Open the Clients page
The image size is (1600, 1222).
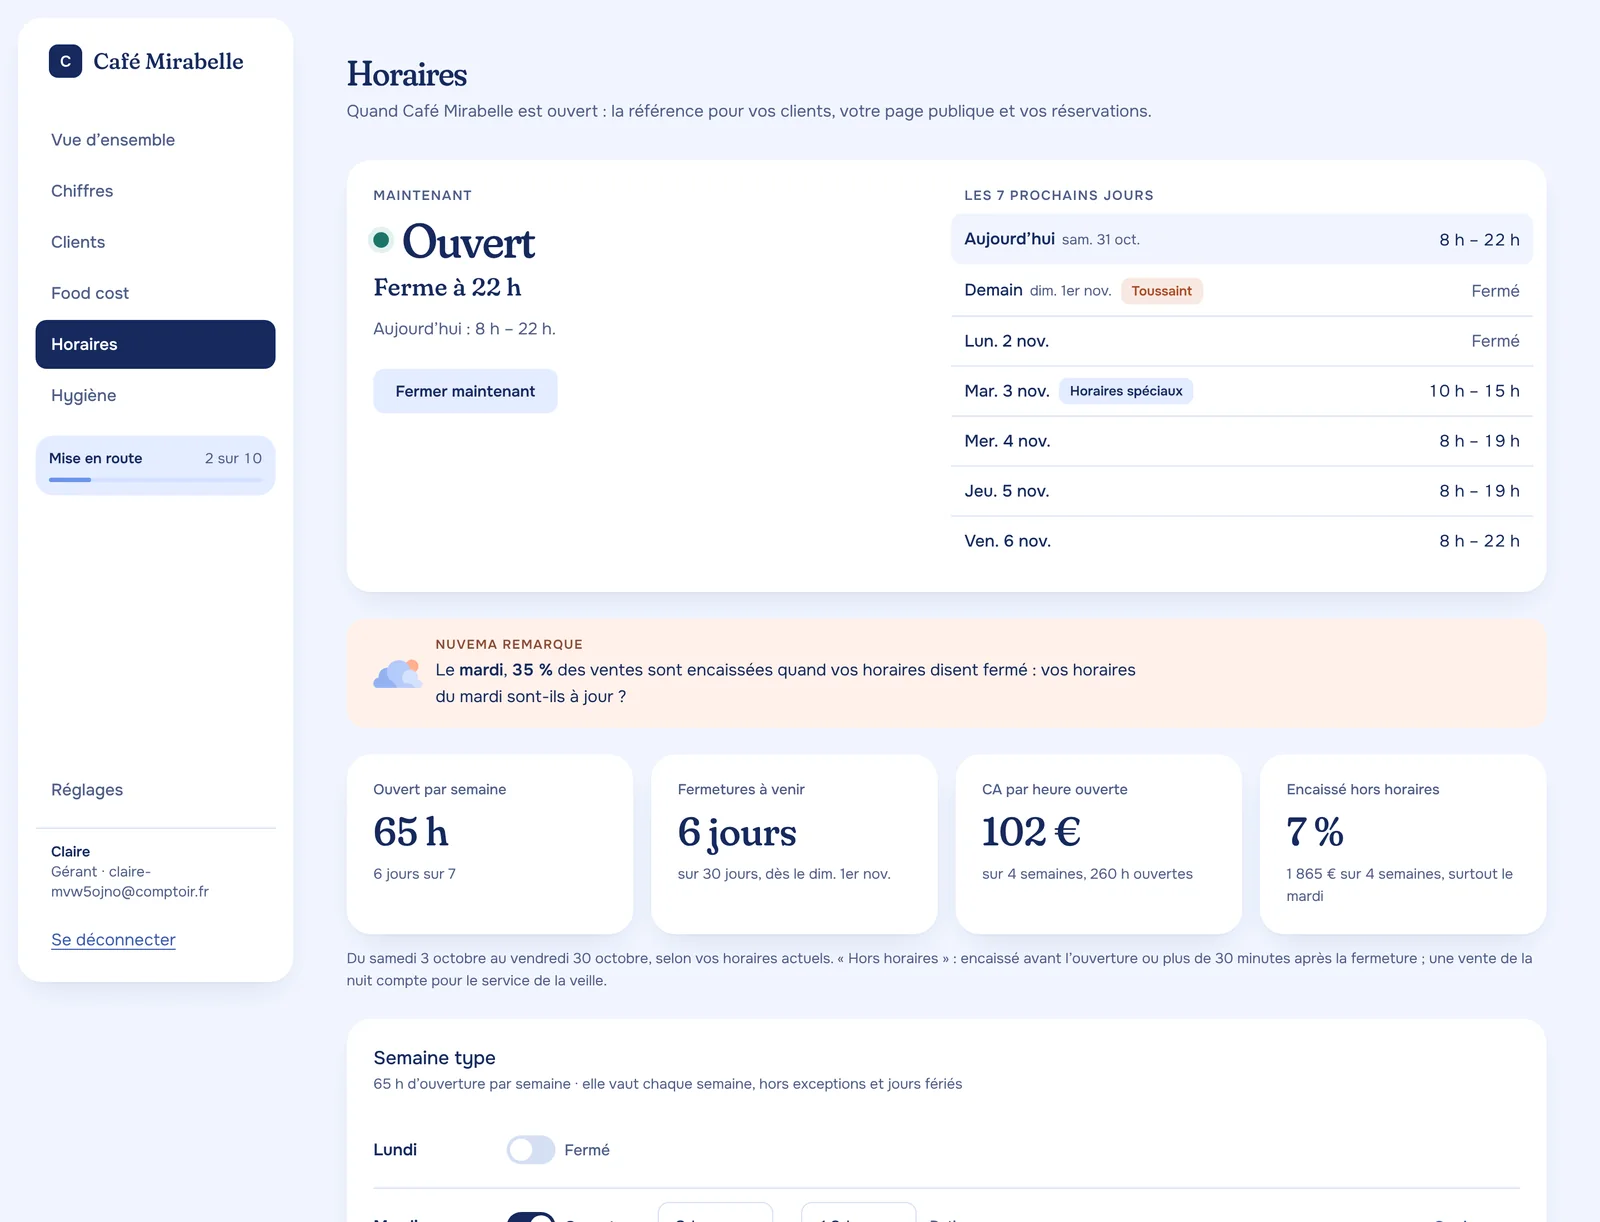[x=155, y=242]
